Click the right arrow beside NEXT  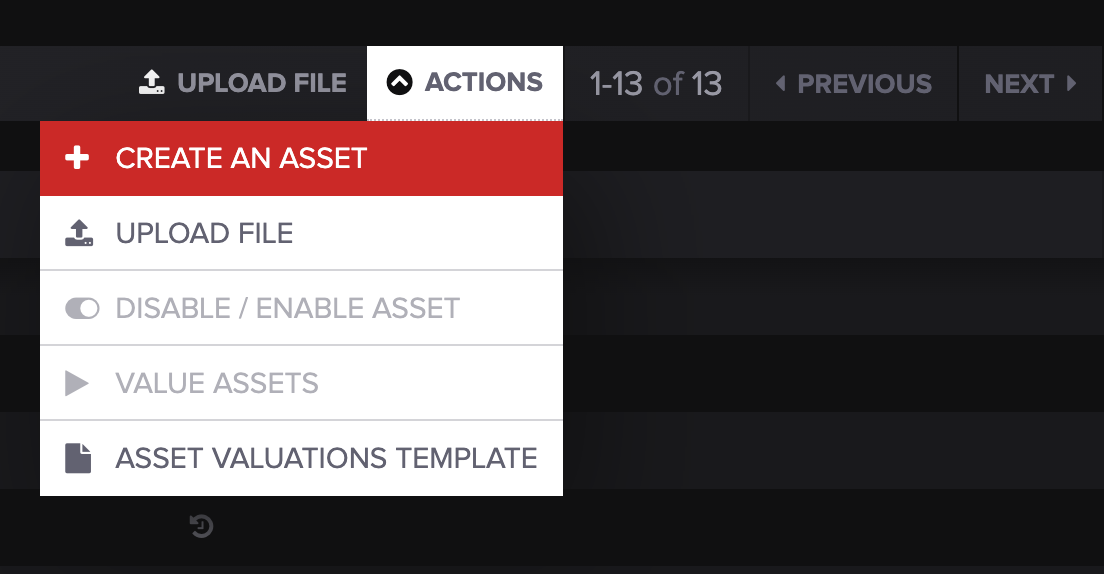pos(1071,83)
